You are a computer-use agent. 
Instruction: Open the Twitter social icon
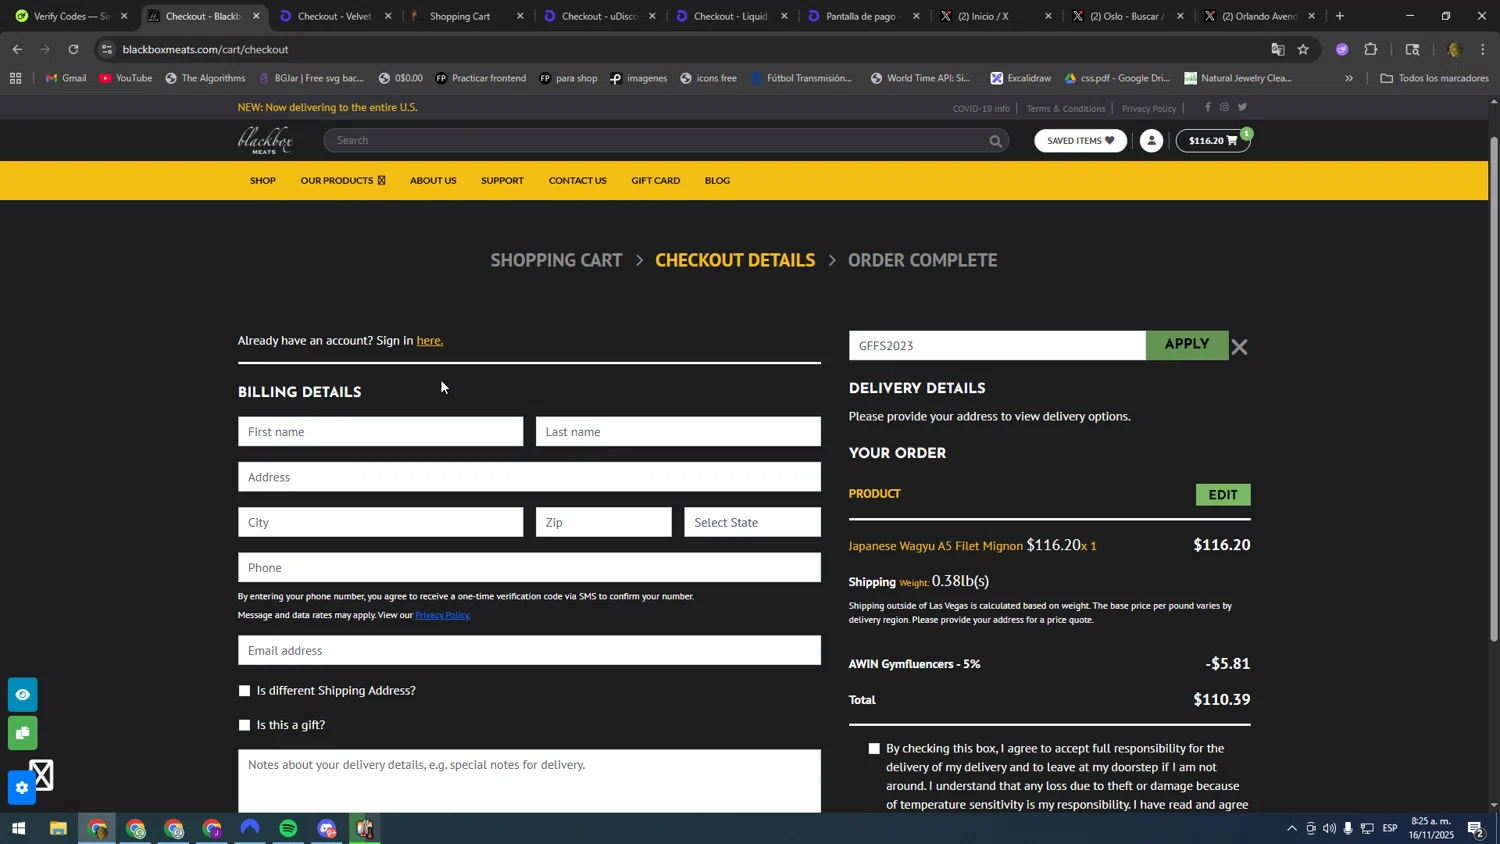[x=1242, y=107]
